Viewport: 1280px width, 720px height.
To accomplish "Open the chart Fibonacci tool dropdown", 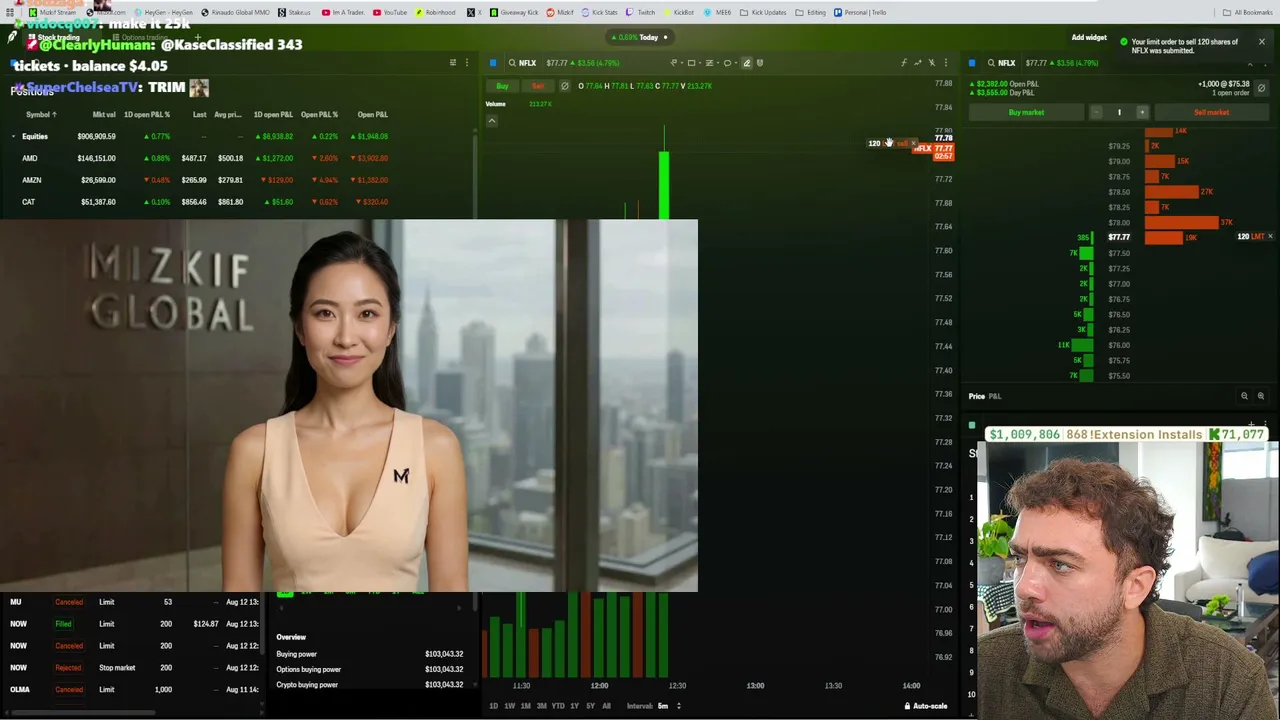I will pos(711,63).
